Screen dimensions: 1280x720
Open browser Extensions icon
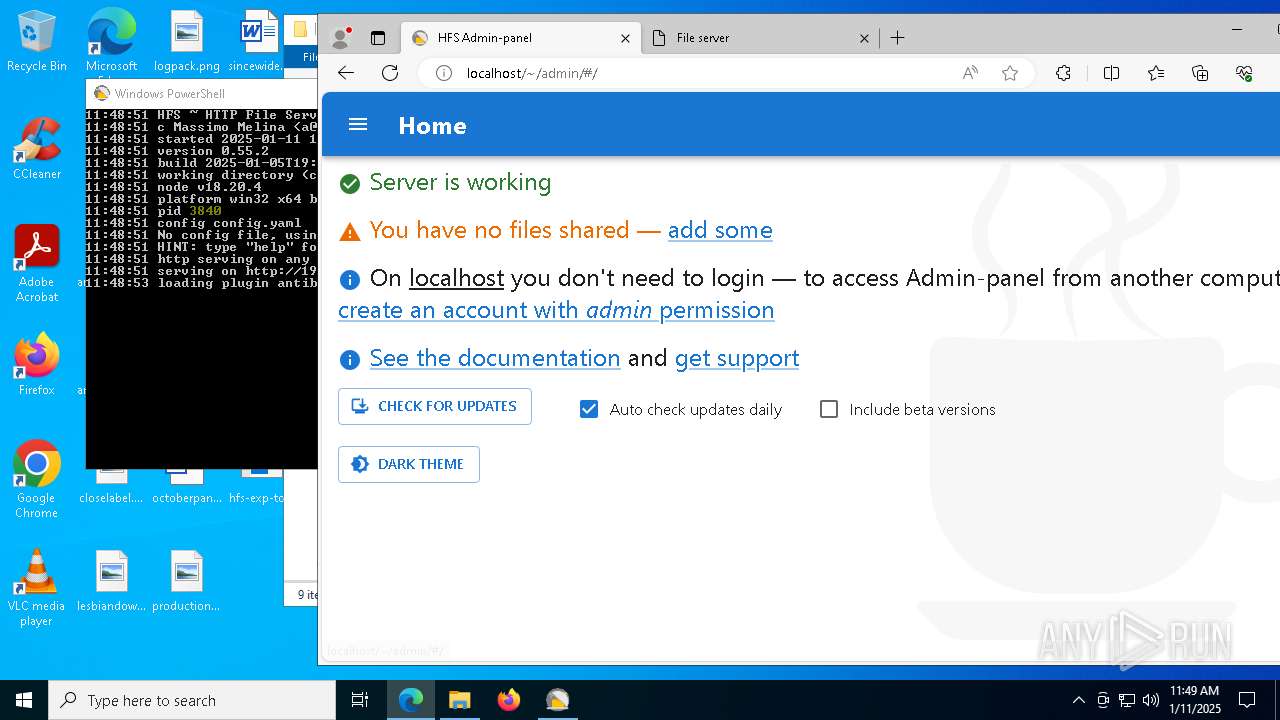(1063, 73)
